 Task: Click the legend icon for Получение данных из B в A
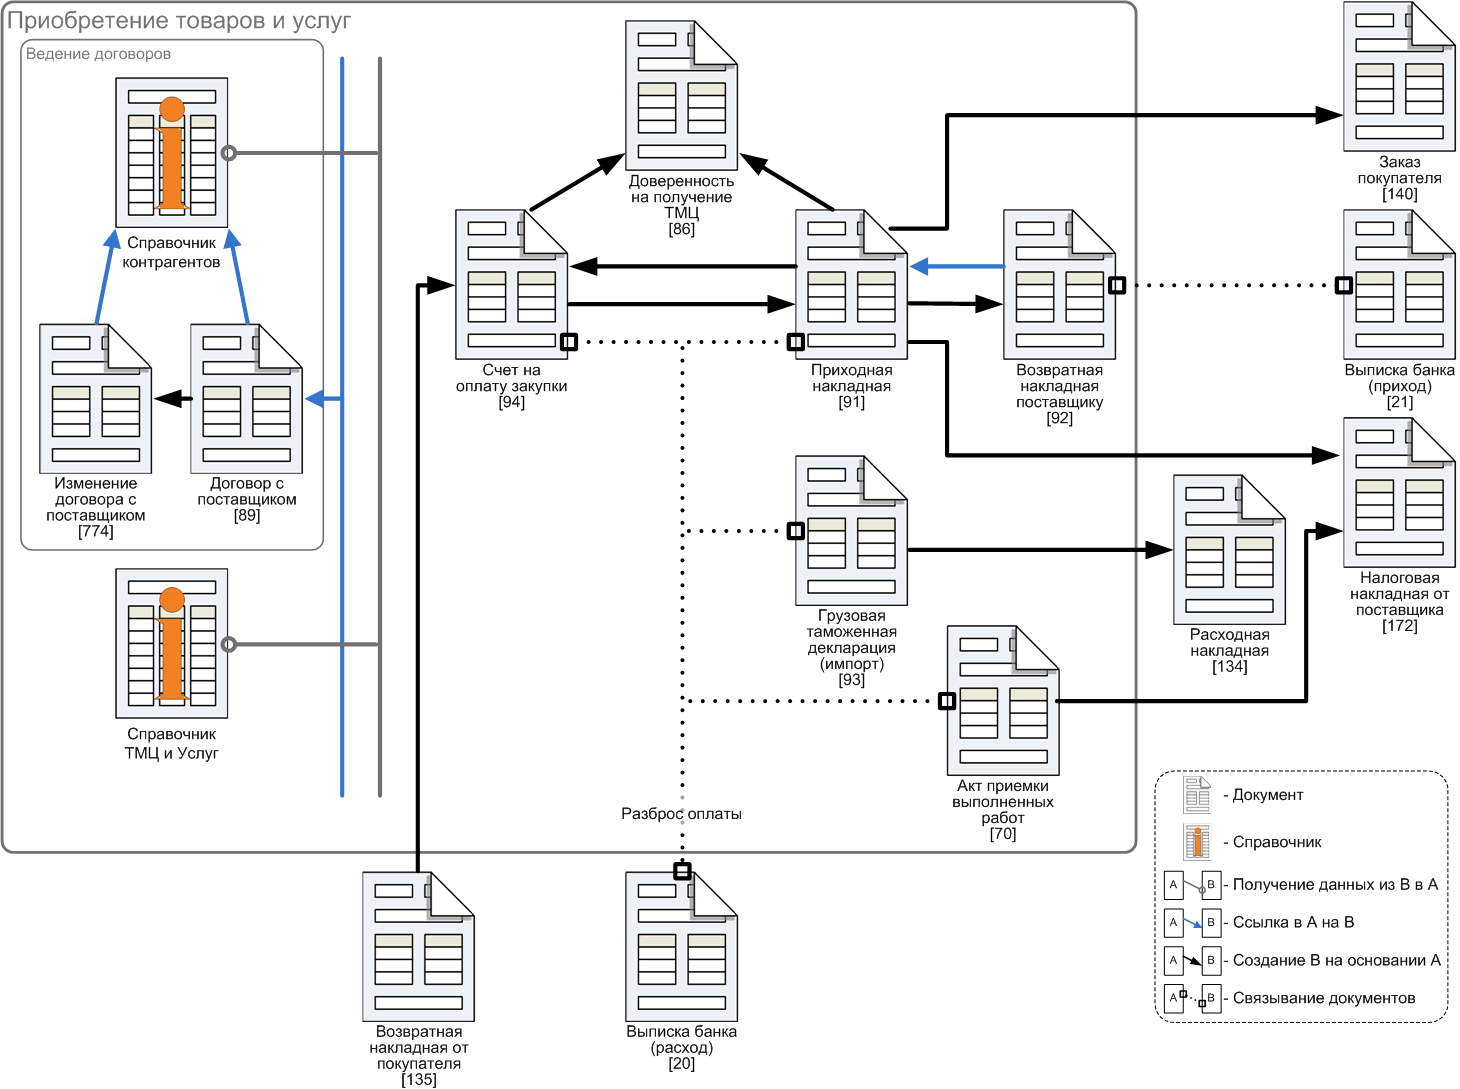click(1193, 885)
